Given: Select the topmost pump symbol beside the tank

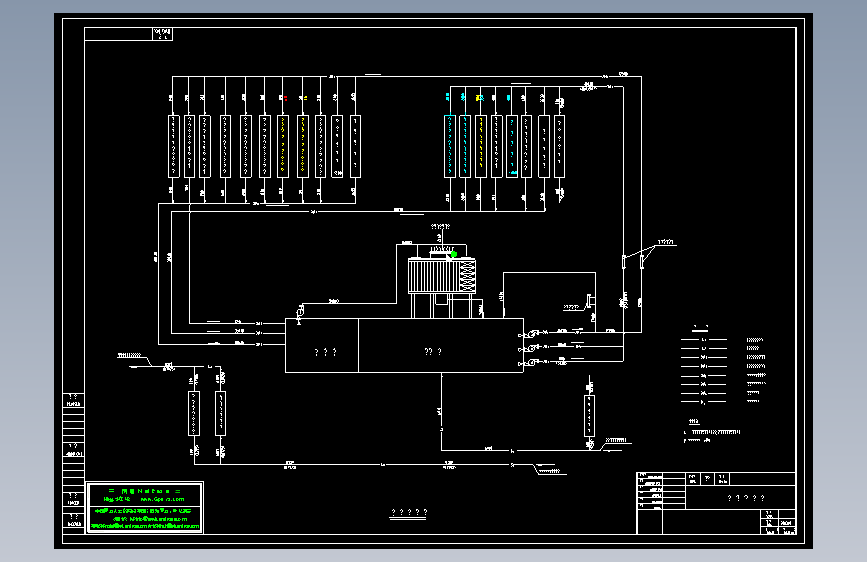Looking at the screenshot, I should coord(532,334).
